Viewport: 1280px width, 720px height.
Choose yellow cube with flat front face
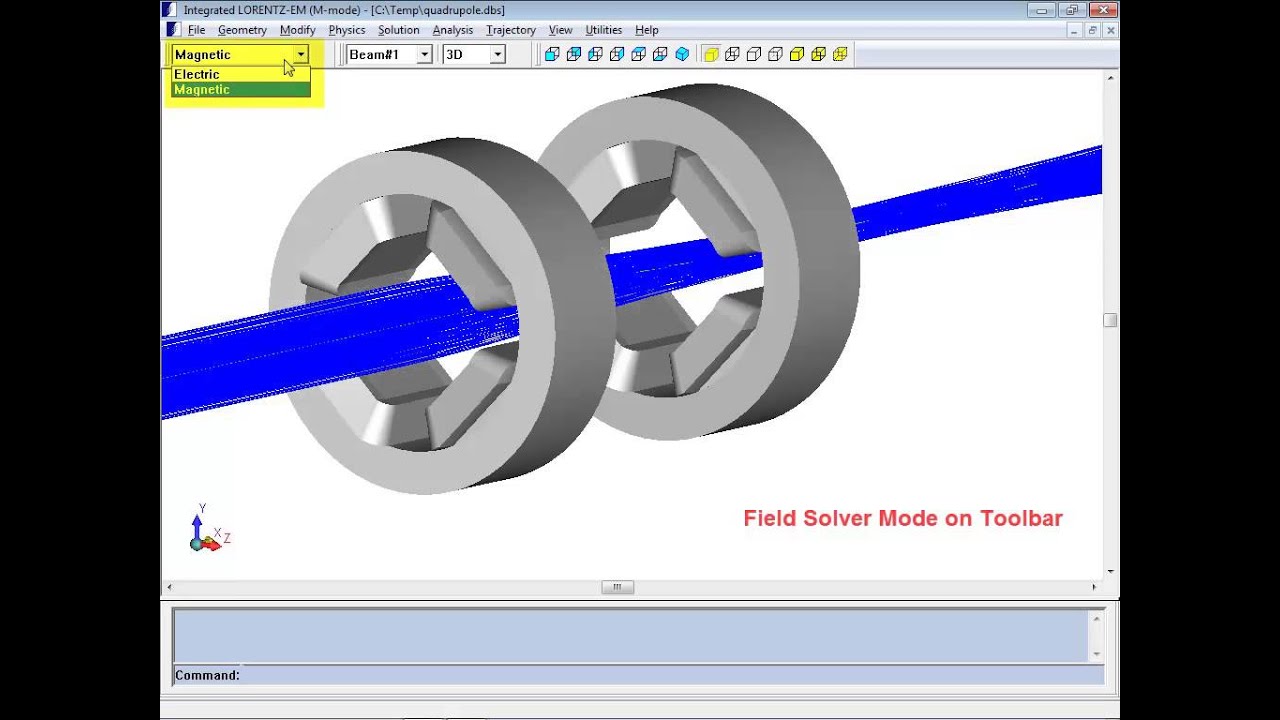797,54
